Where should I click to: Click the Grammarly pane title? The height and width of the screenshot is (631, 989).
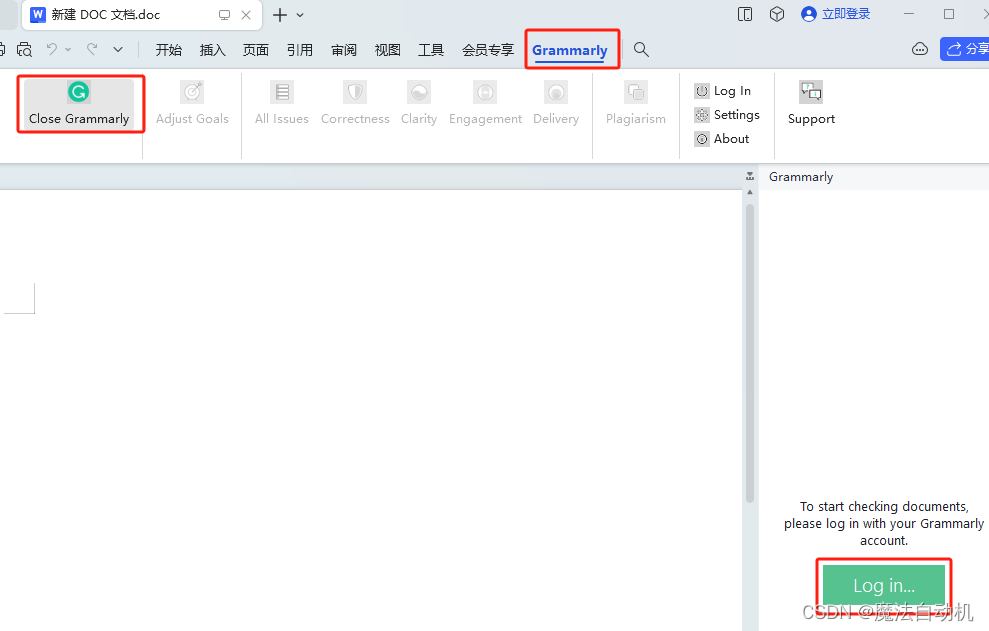pos(800,177)
